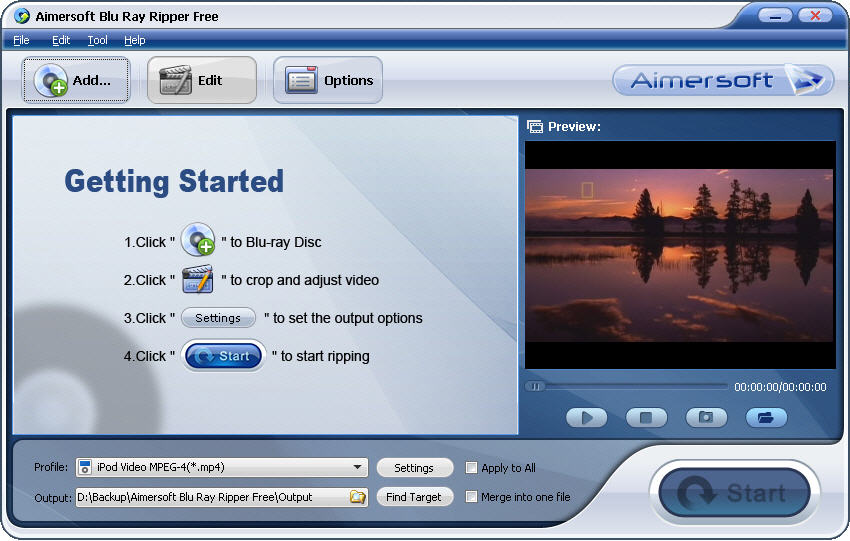
Task: Open the File menu
Action: 21,40
